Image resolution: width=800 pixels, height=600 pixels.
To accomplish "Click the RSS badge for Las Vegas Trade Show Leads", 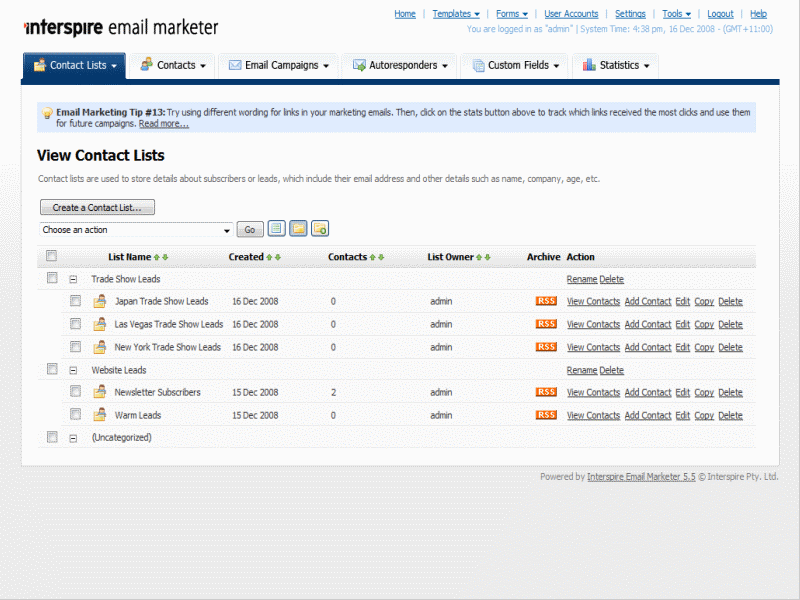I will [546, 324].
